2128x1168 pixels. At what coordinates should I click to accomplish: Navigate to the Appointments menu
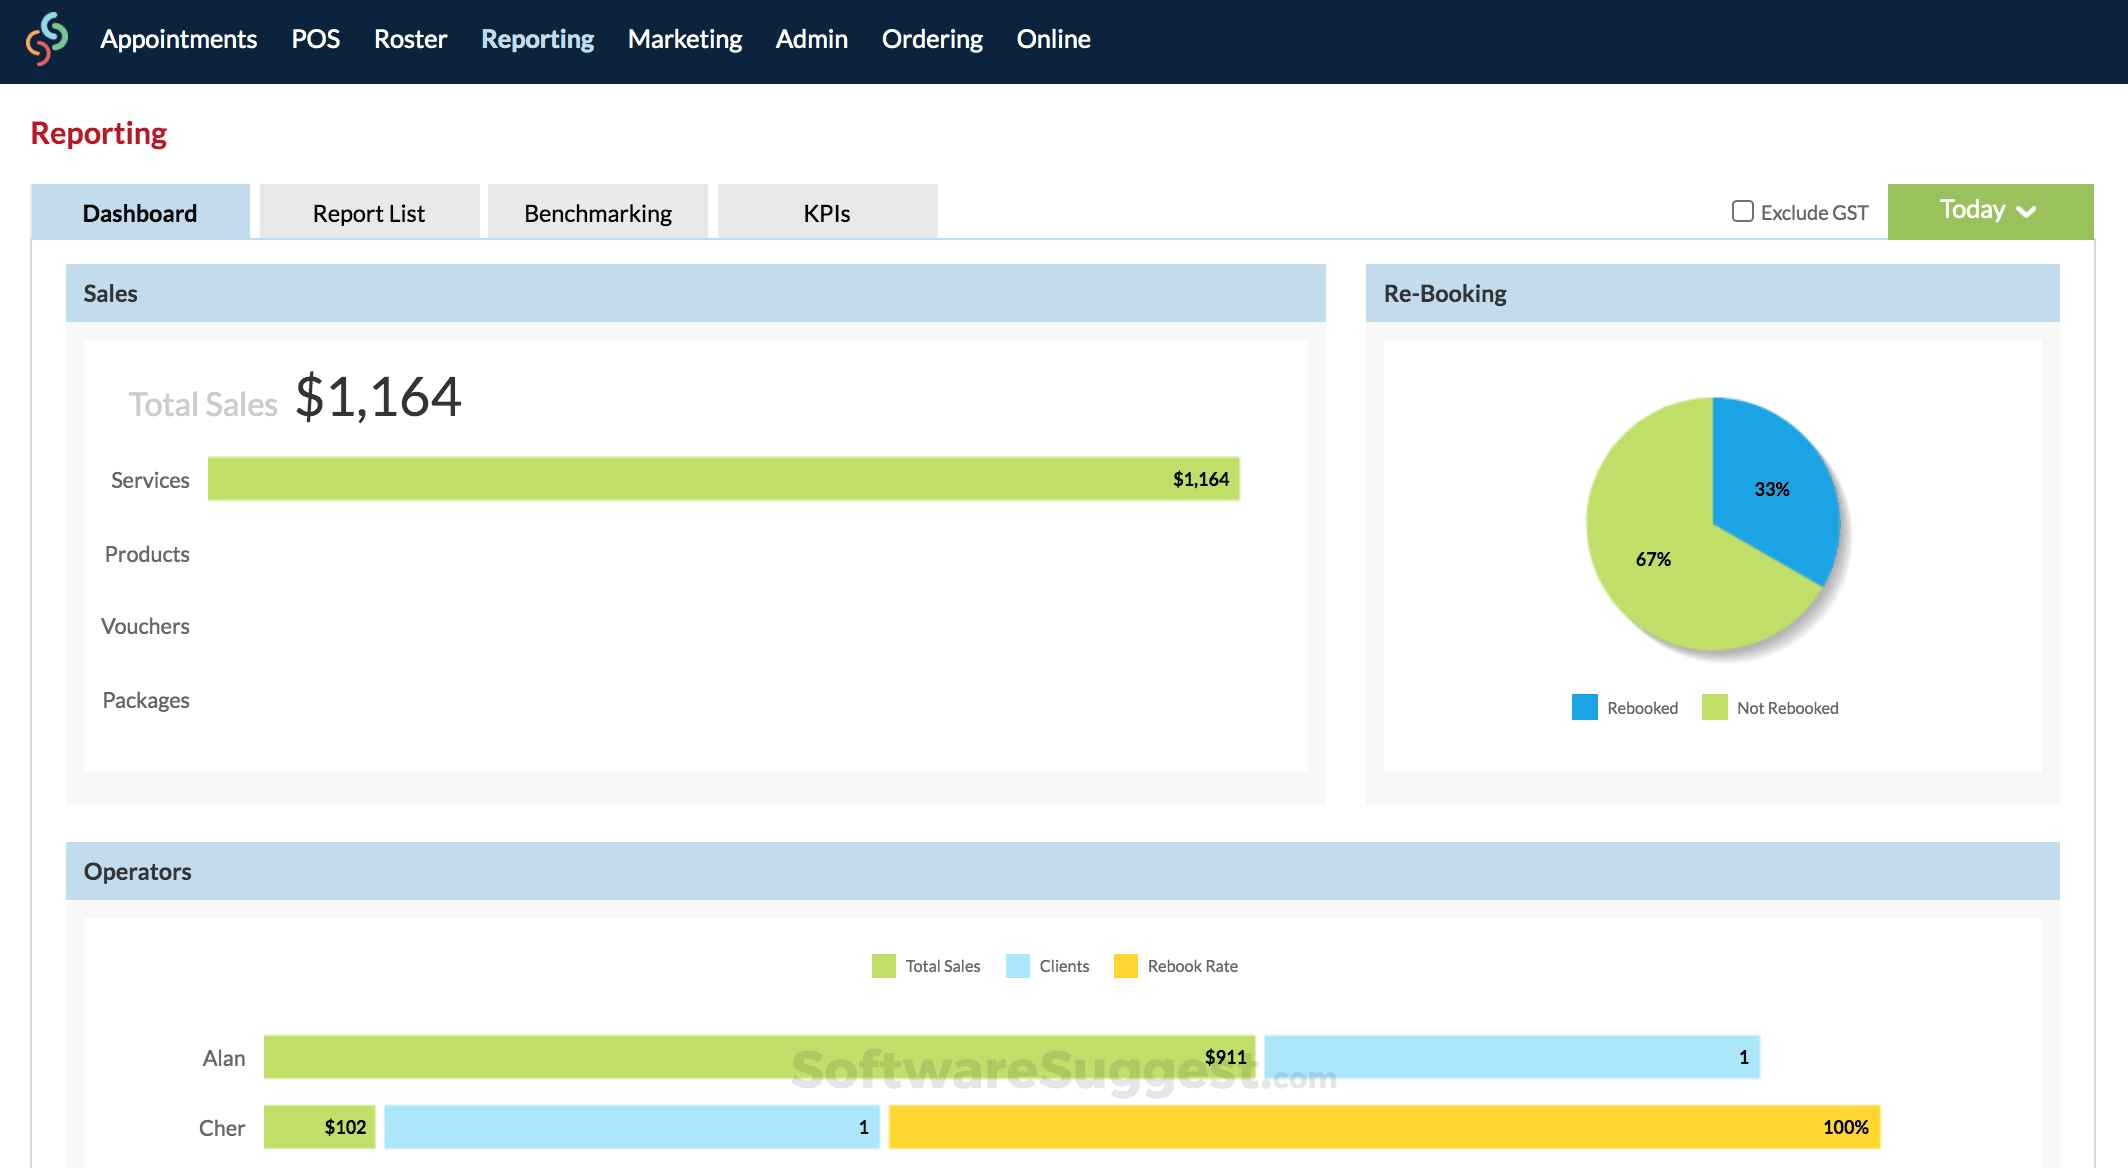[178, 39]
